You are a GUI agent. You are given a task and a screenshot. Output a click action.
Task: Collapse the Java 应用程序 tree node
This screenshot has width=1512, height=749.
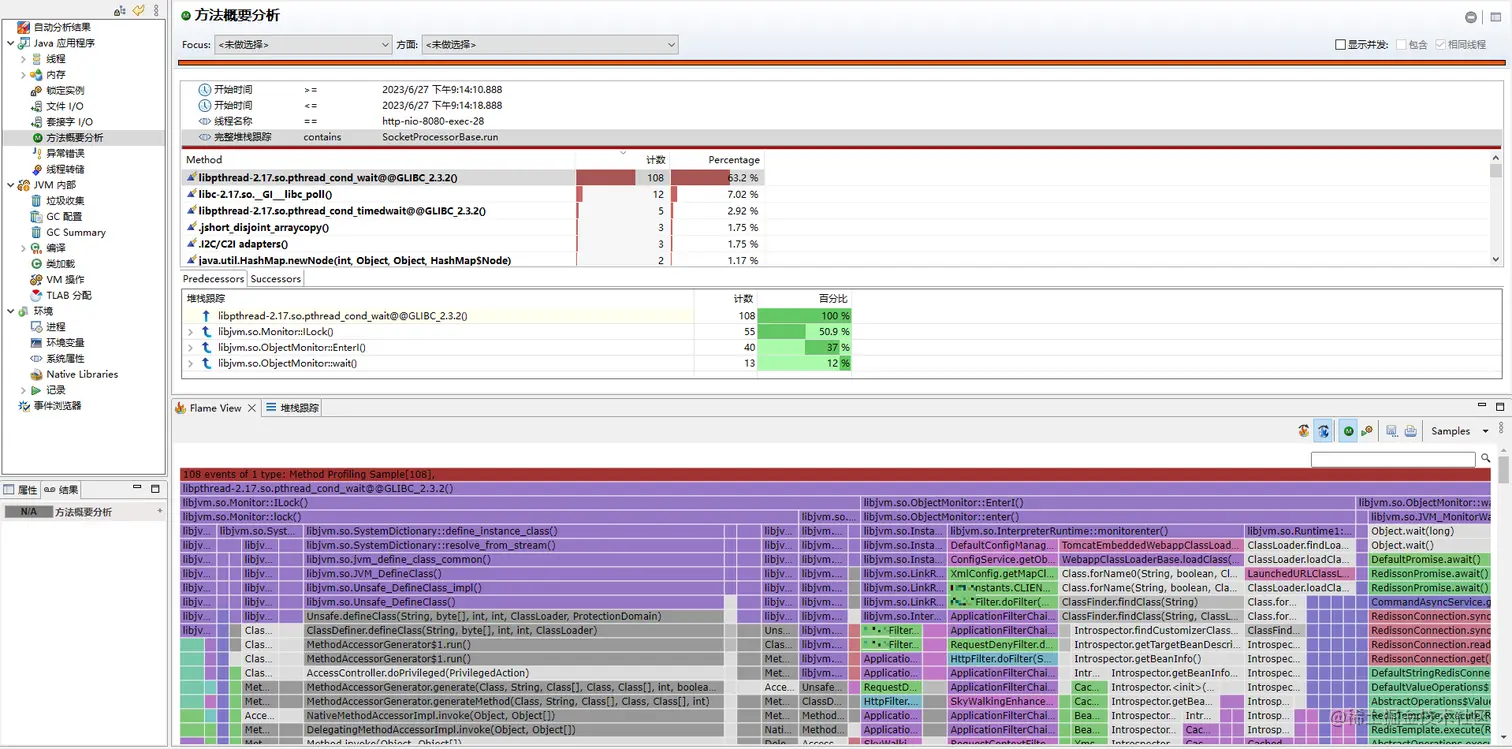(x=10, y=43)
